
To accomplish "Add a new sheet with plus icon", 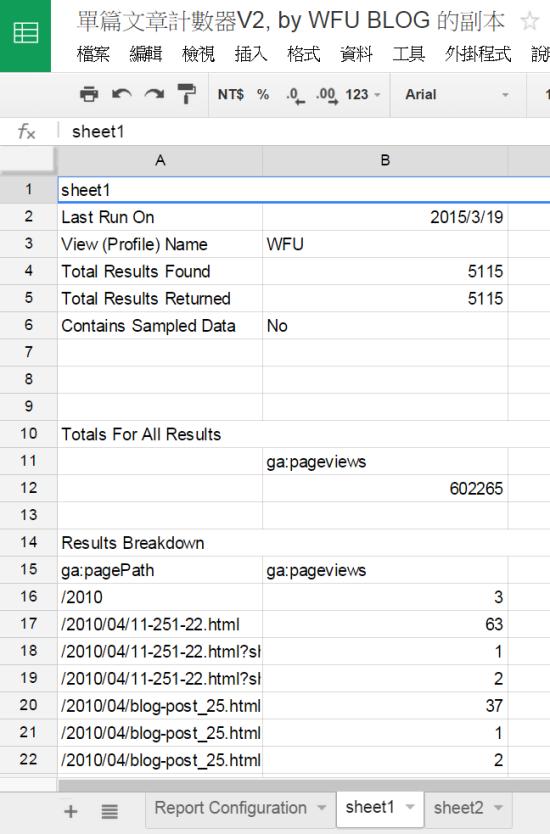I will point(71,811).
